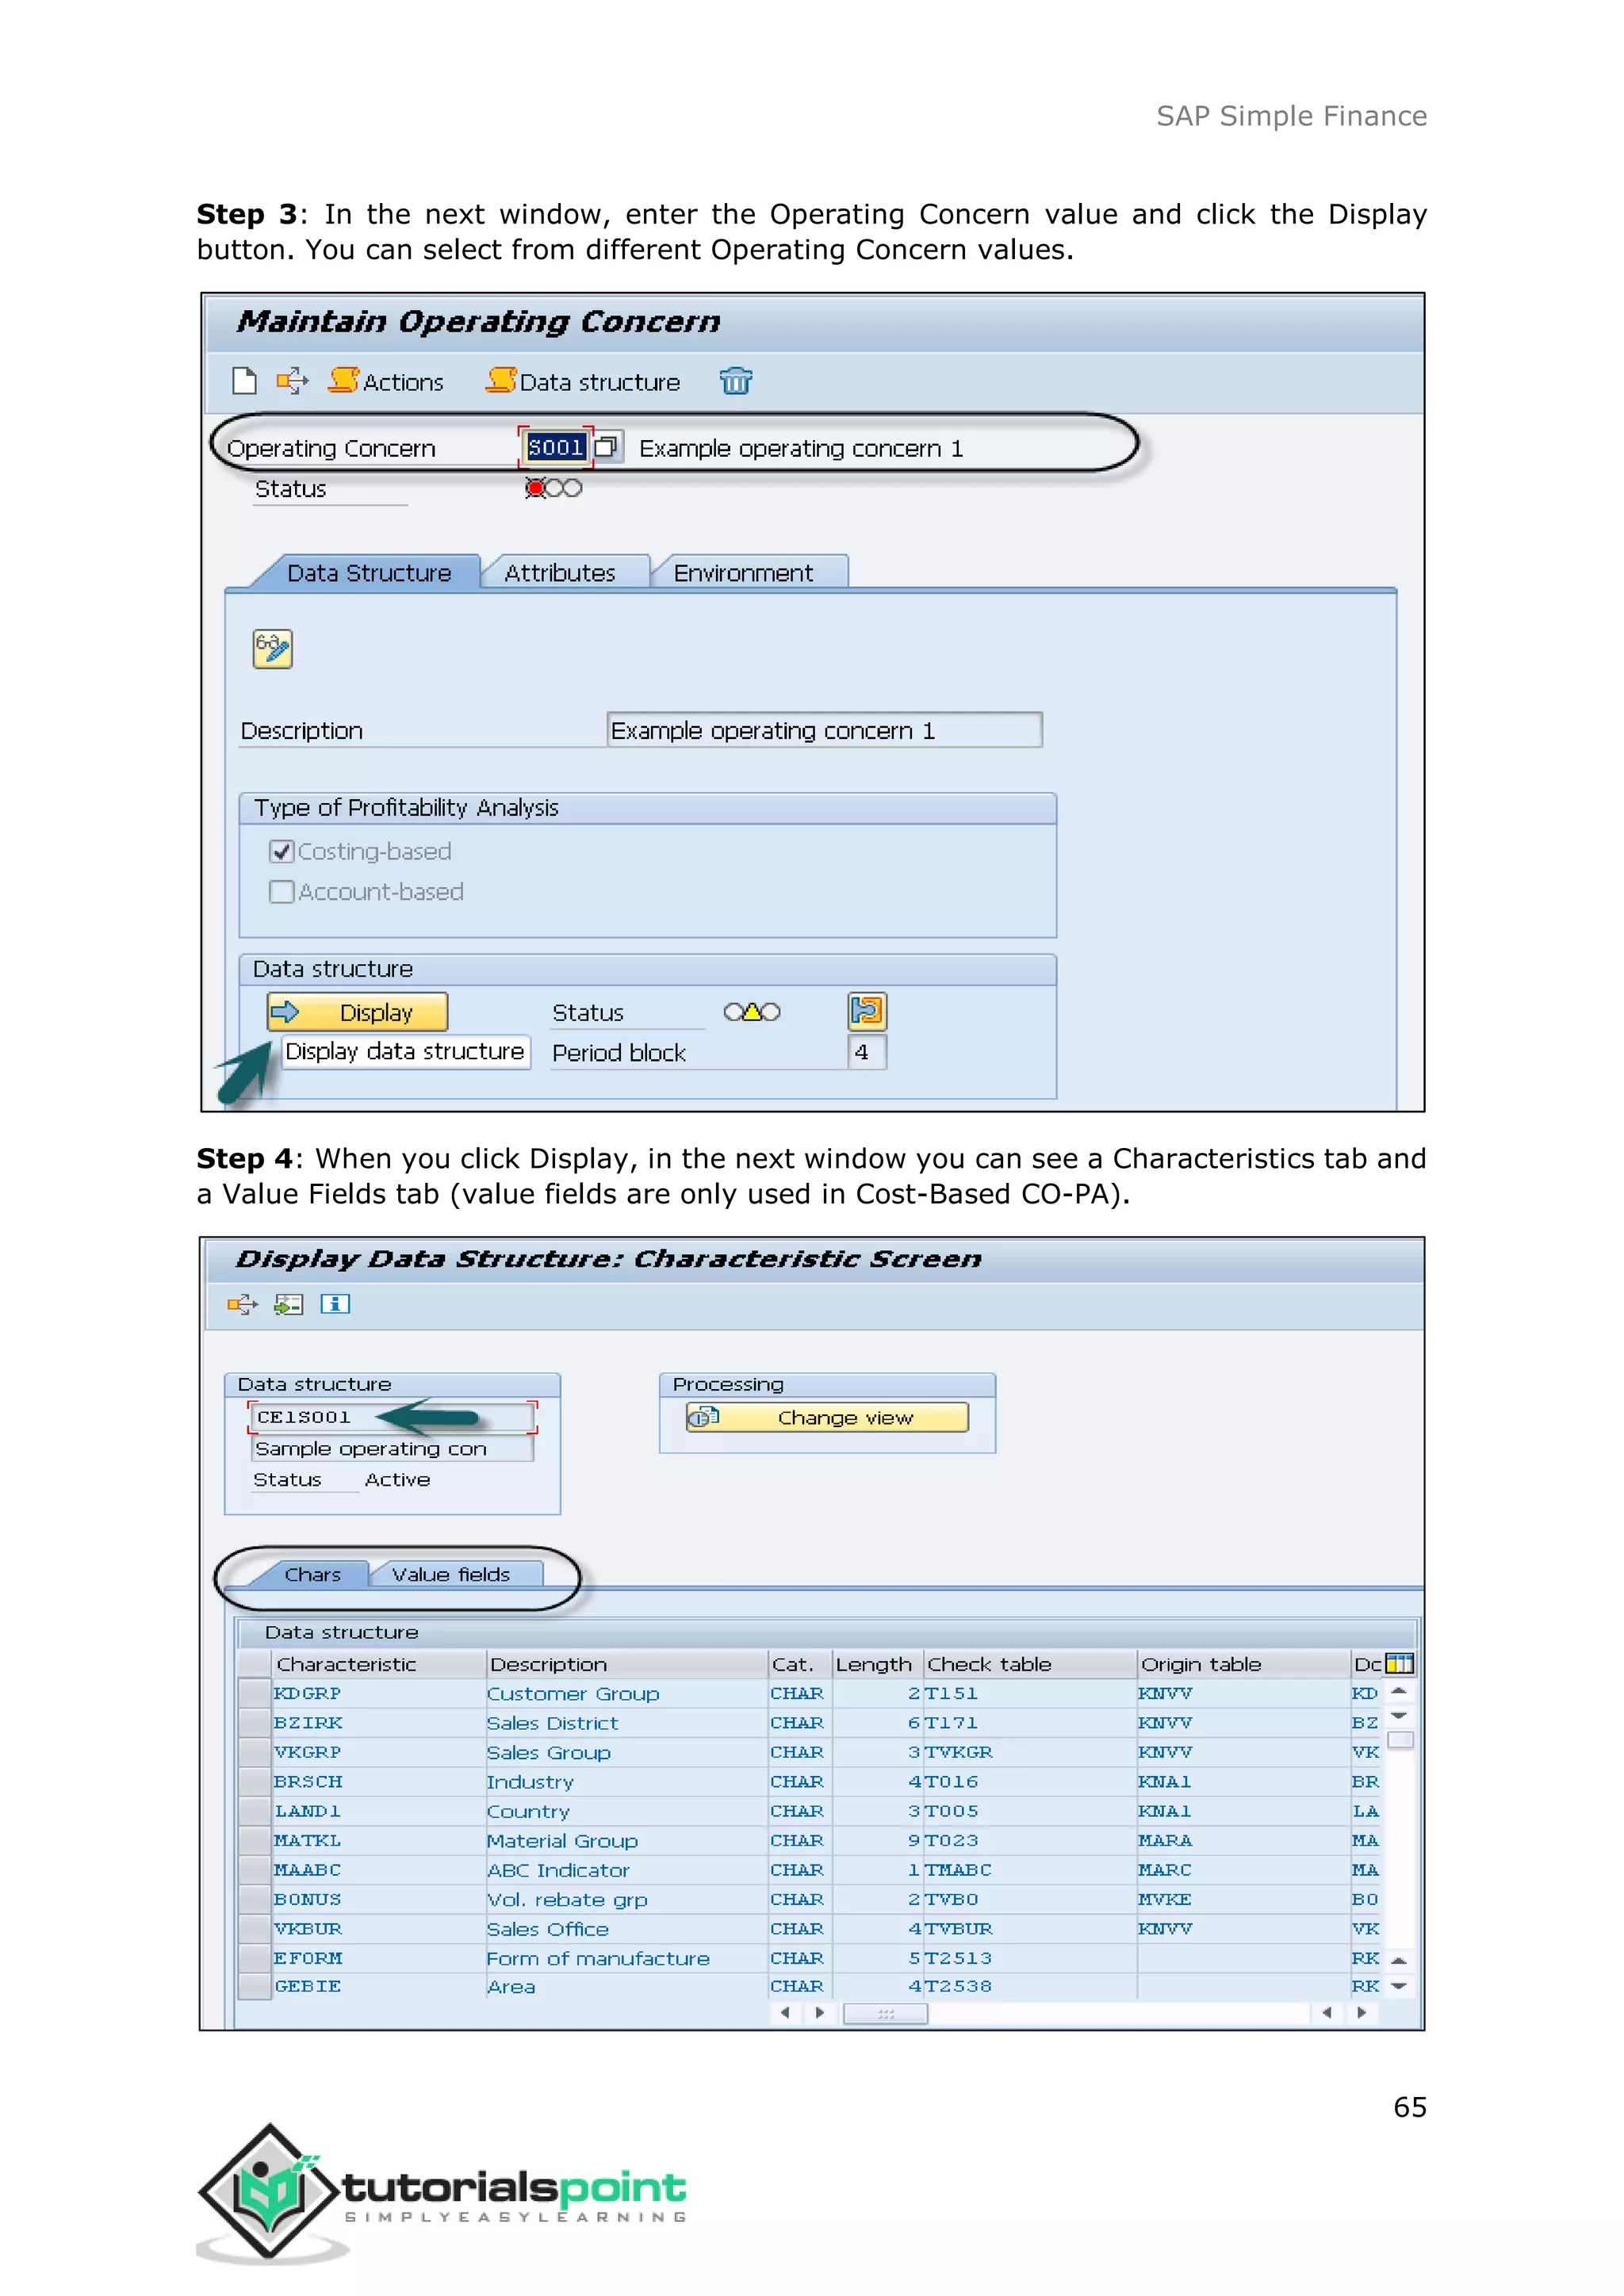Click the display/change pencil-glasses icon
The image size is (1624, 2296).
(273, 649)
